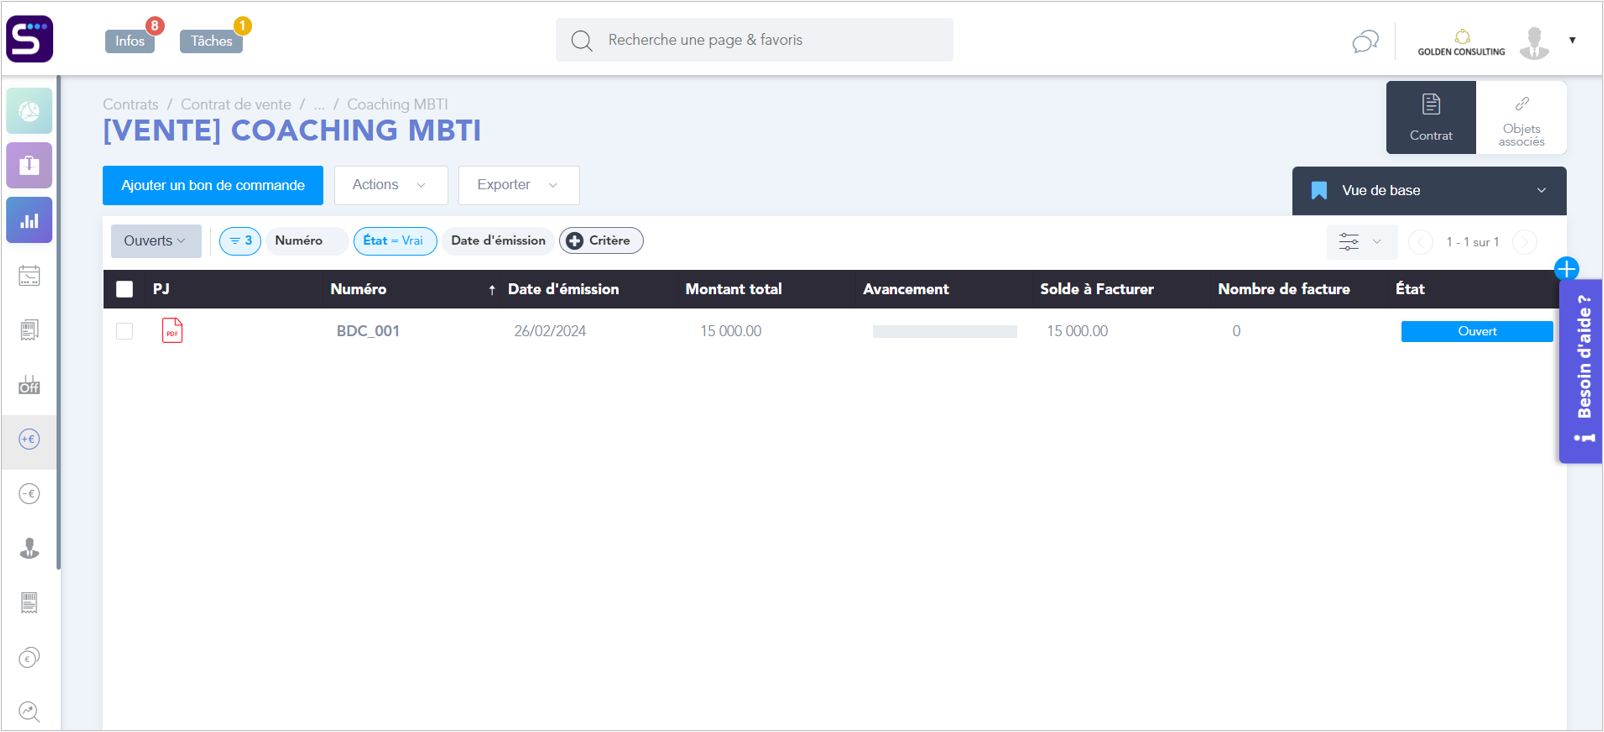Go to next page arrow

tap(1524, 242)
